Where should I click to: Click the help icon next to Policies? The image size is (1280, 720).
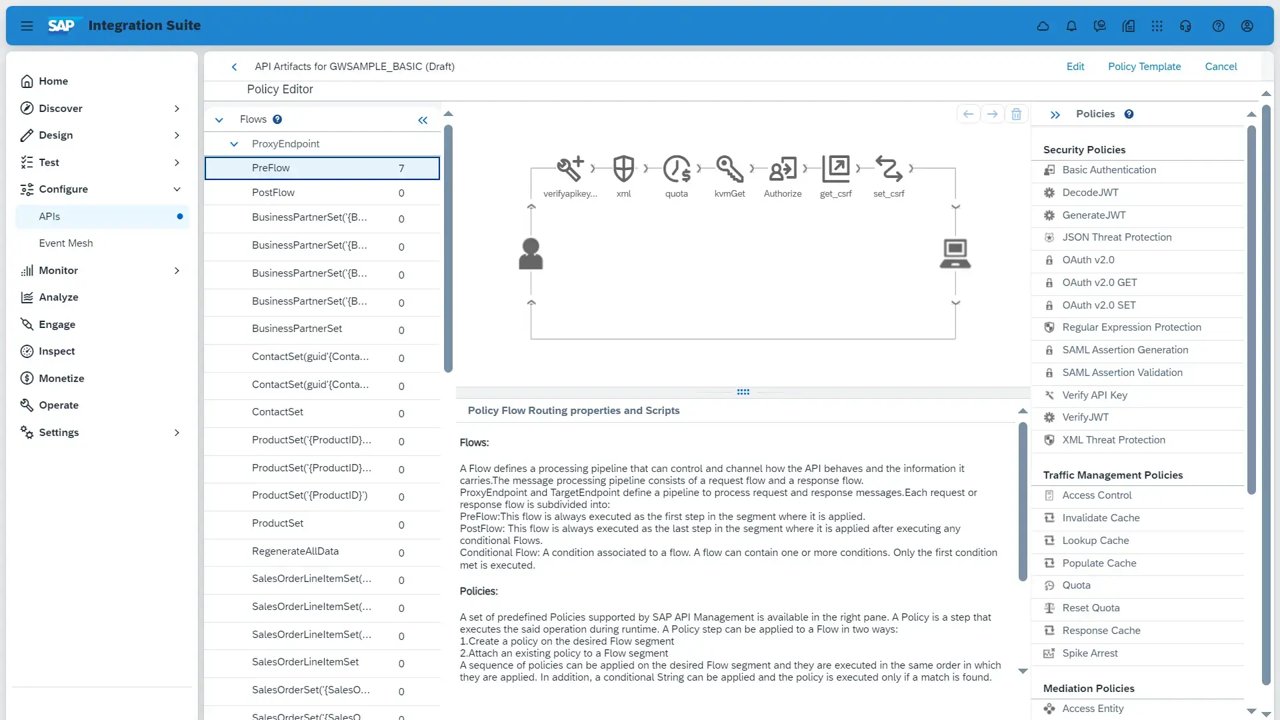point(1129,114)
